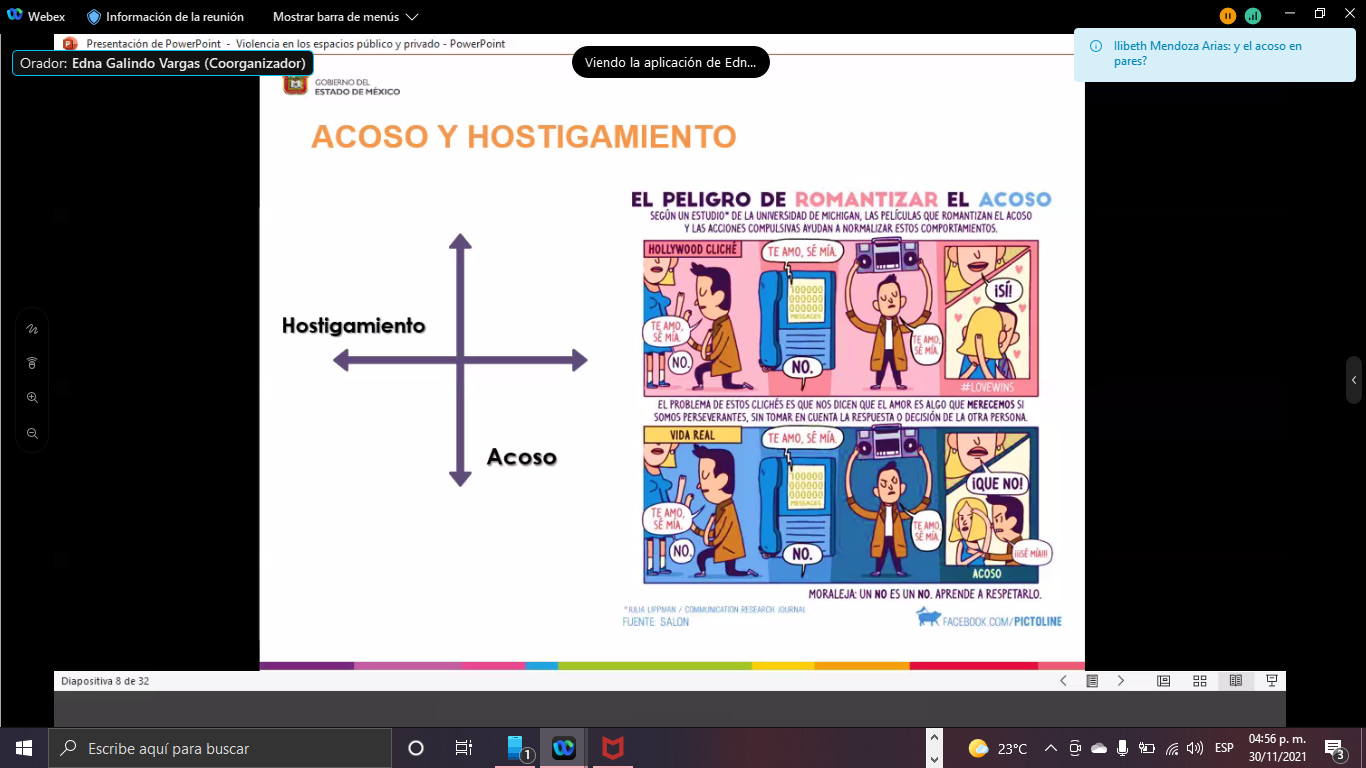Click FACEBOOK.COM/PICTOLINE text in comic
This screenshot has height=768, width=1366.
[1004, 621]
